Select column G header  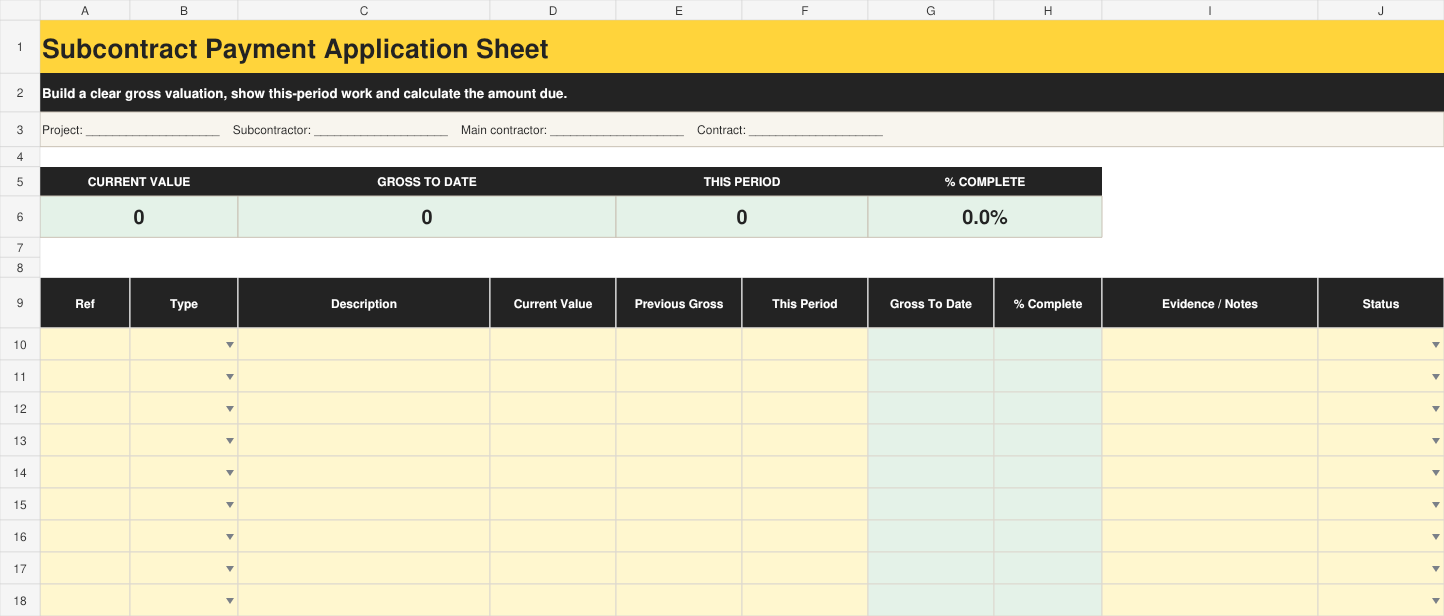(x=931, y=10)
